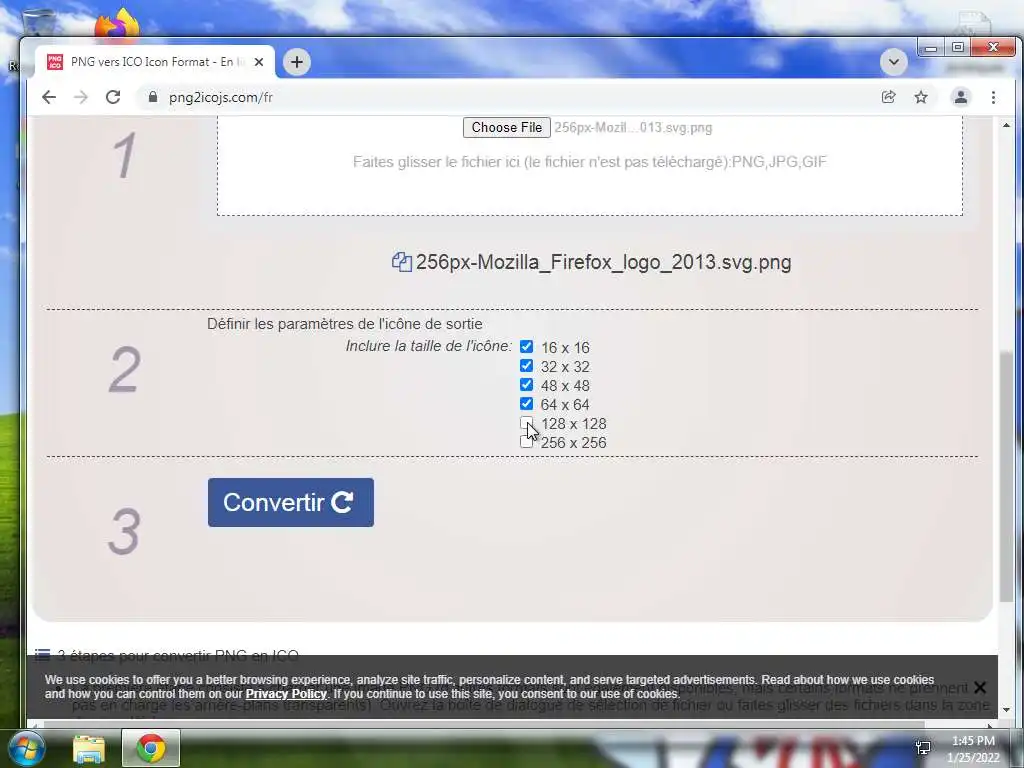Click the Convertir button

pos(291,502)
